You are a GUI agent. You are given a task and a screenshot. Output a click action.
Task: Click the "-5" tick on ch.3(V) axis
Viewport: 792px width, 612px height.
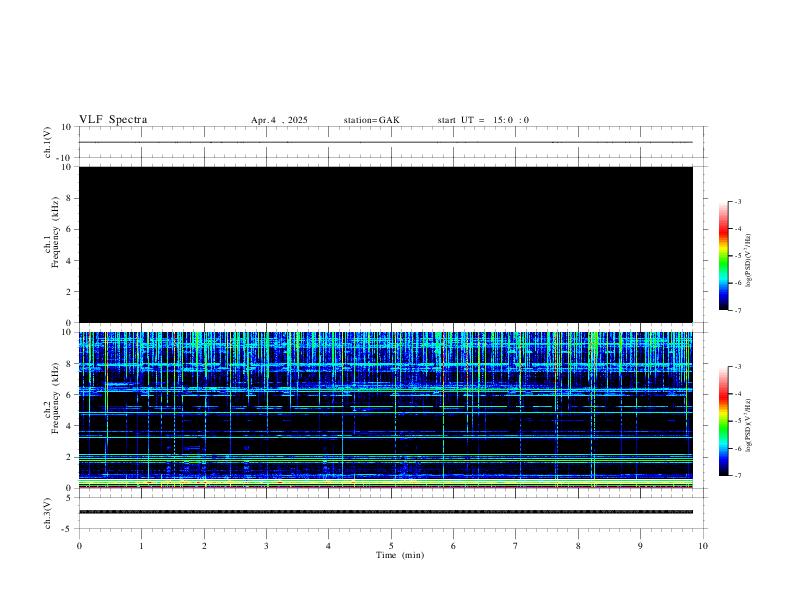[68, 529]
